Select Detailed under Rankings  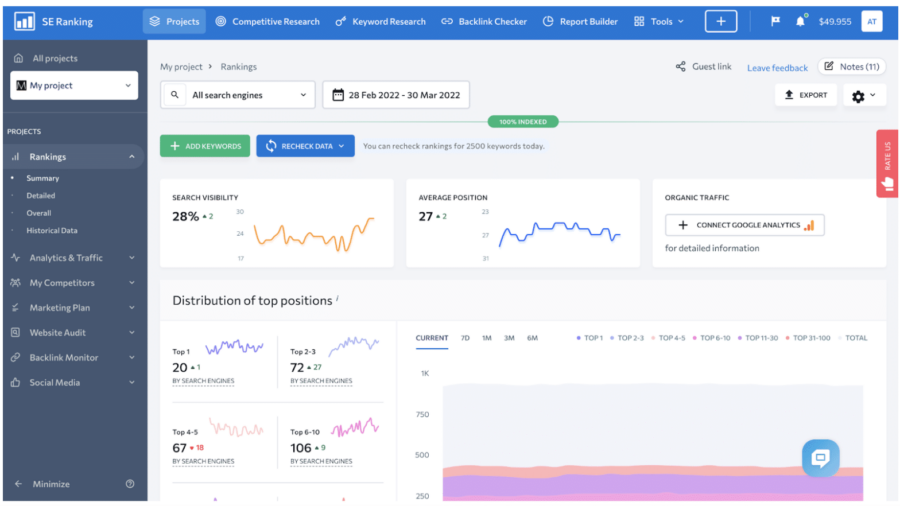(41, 196)
